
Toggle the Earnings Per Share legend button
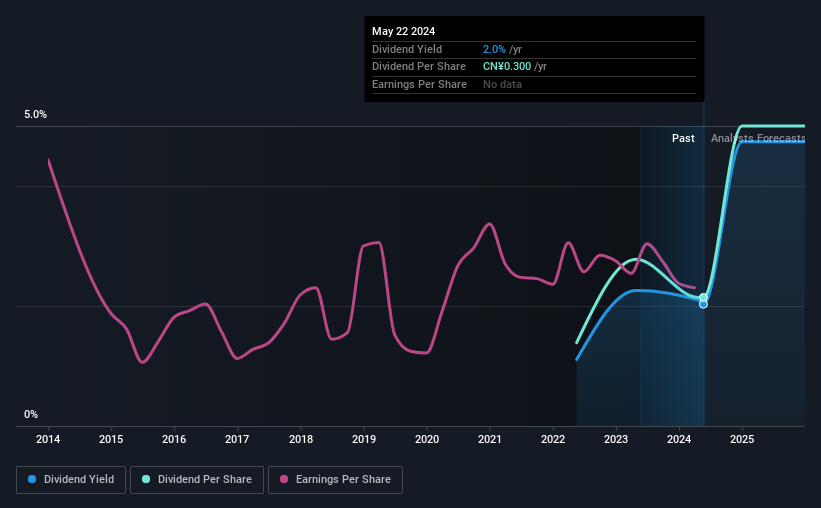point(335,480)
